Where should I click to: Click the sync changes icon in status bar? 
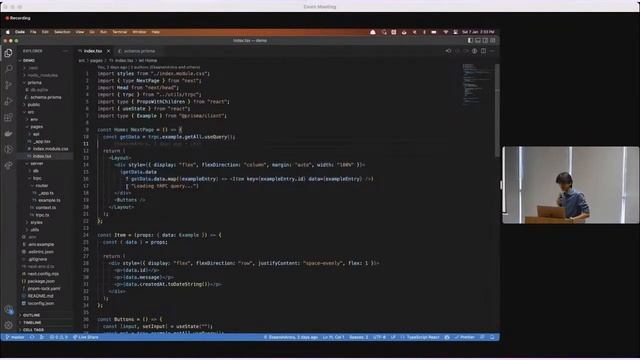[32, 338]
